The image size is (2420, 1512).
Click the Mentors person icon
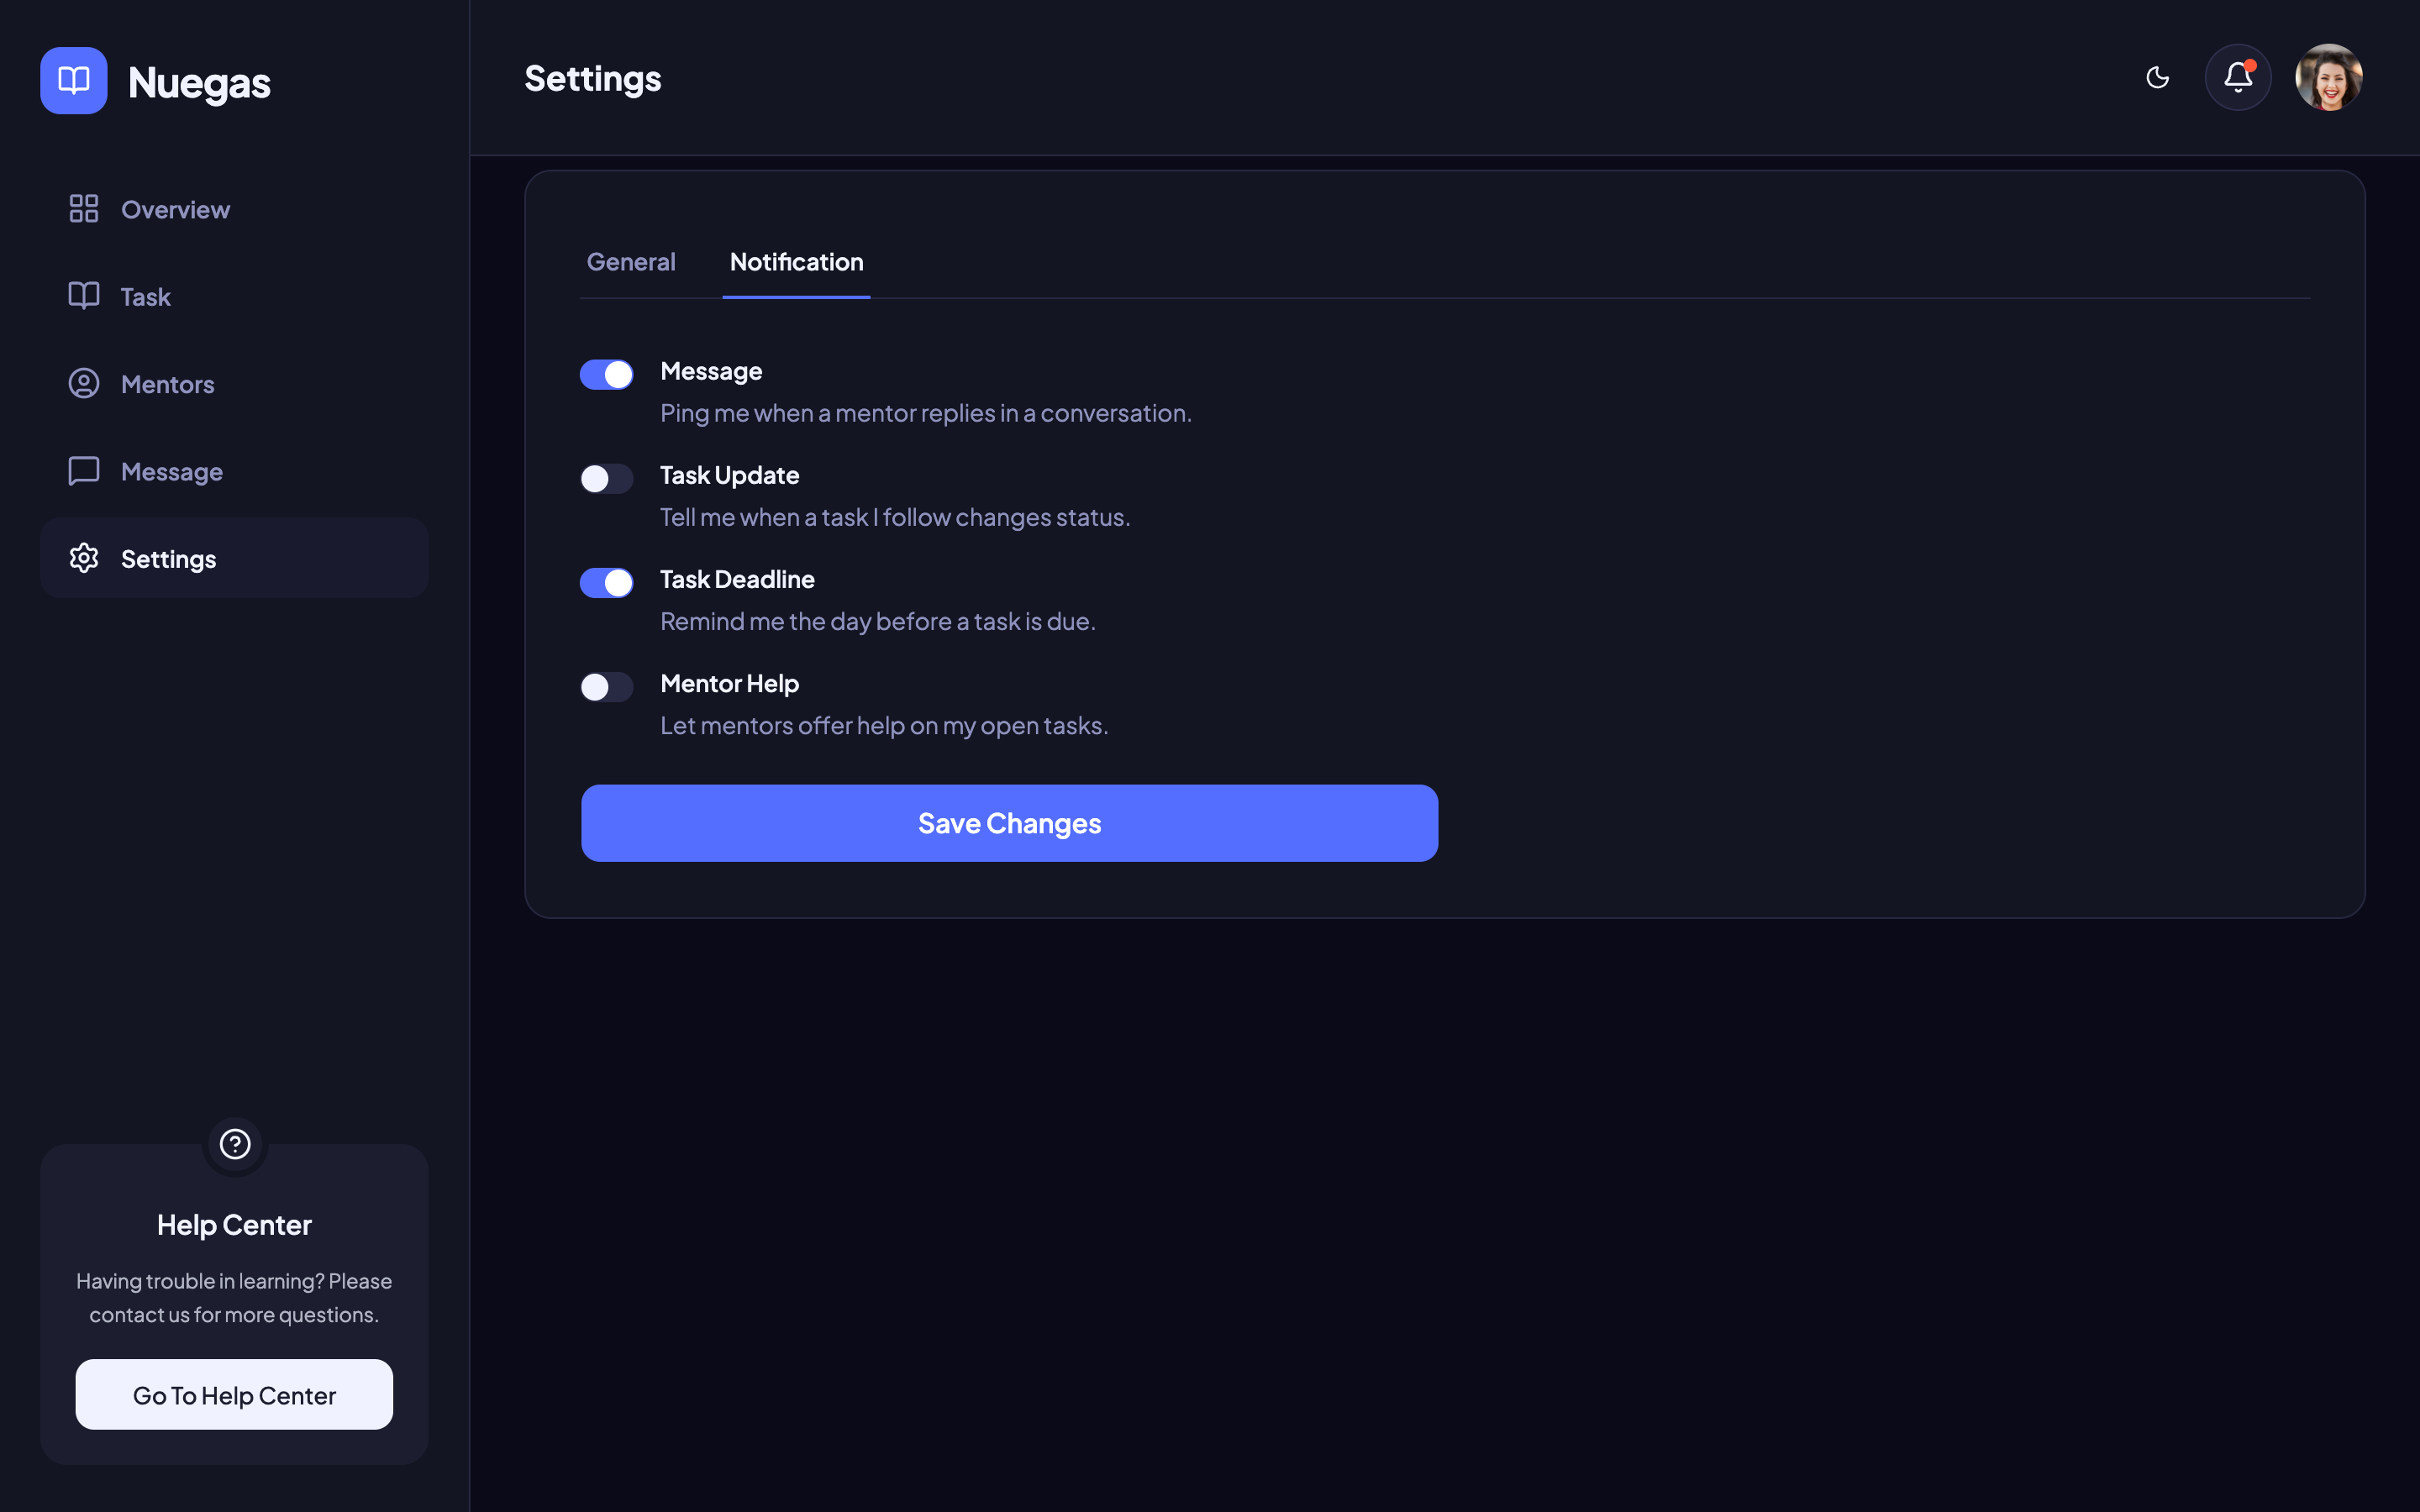point(84,383)
